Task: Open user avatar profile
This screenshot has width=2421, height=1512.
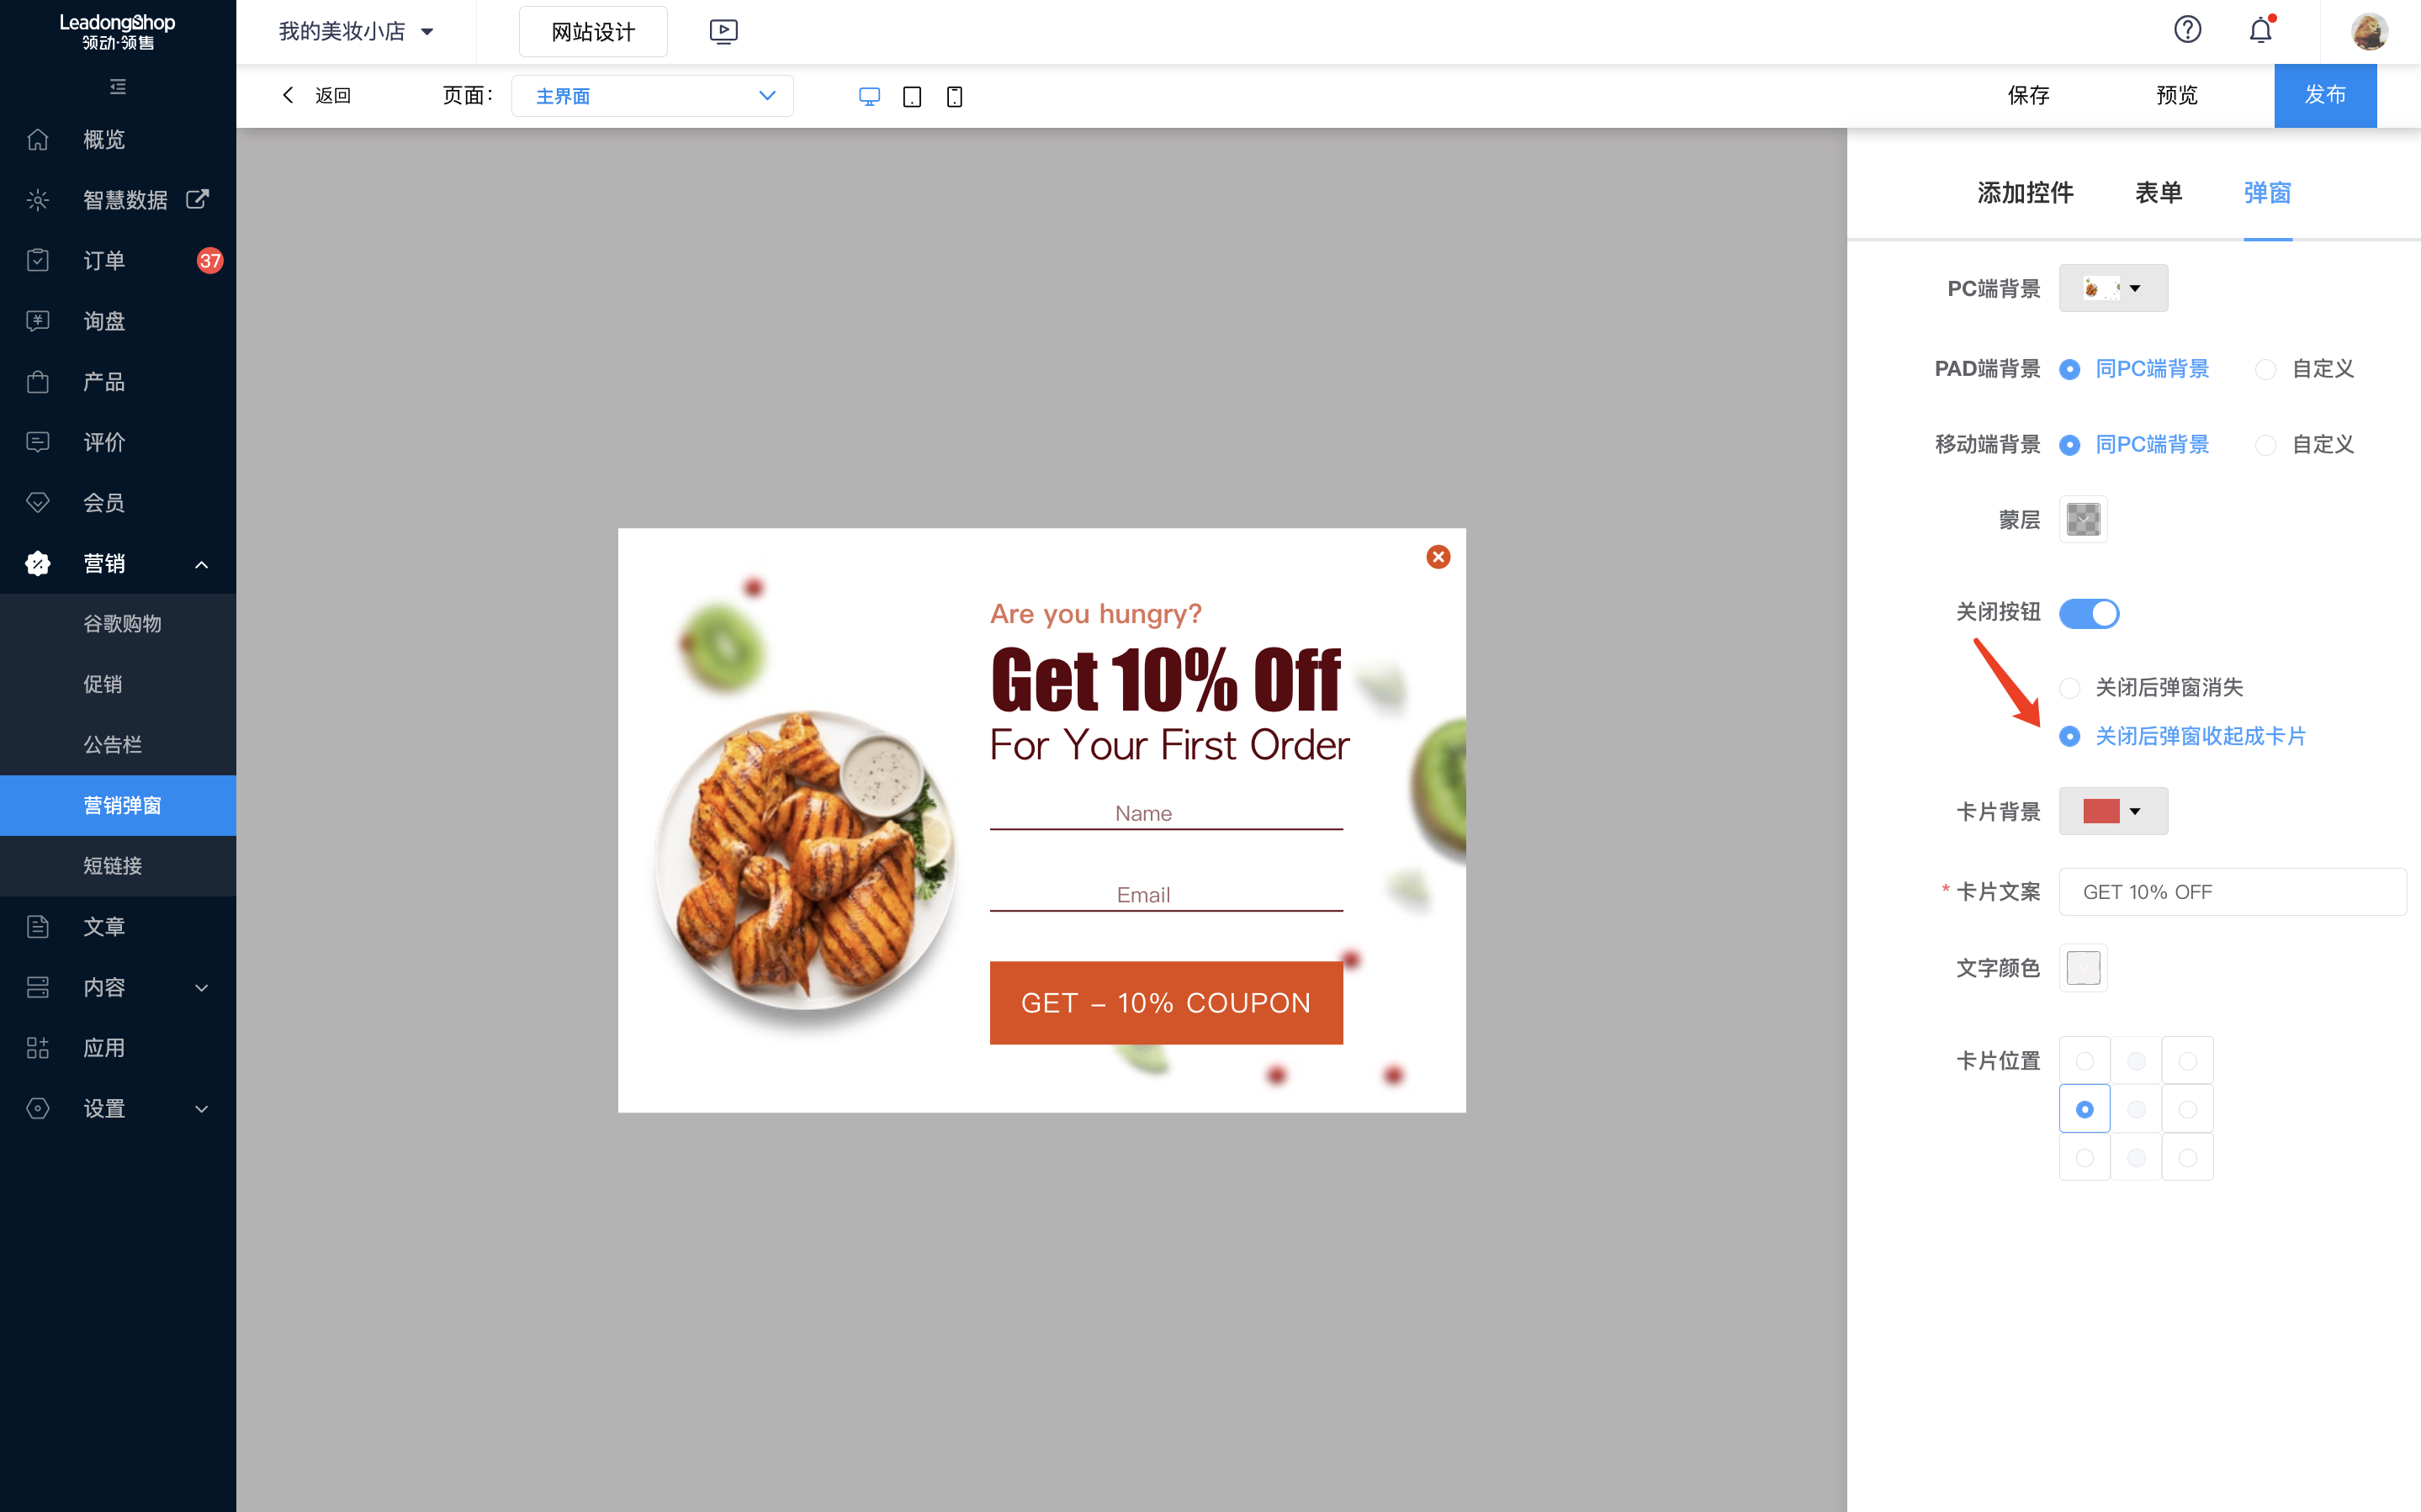Action: coord(2369,31)
